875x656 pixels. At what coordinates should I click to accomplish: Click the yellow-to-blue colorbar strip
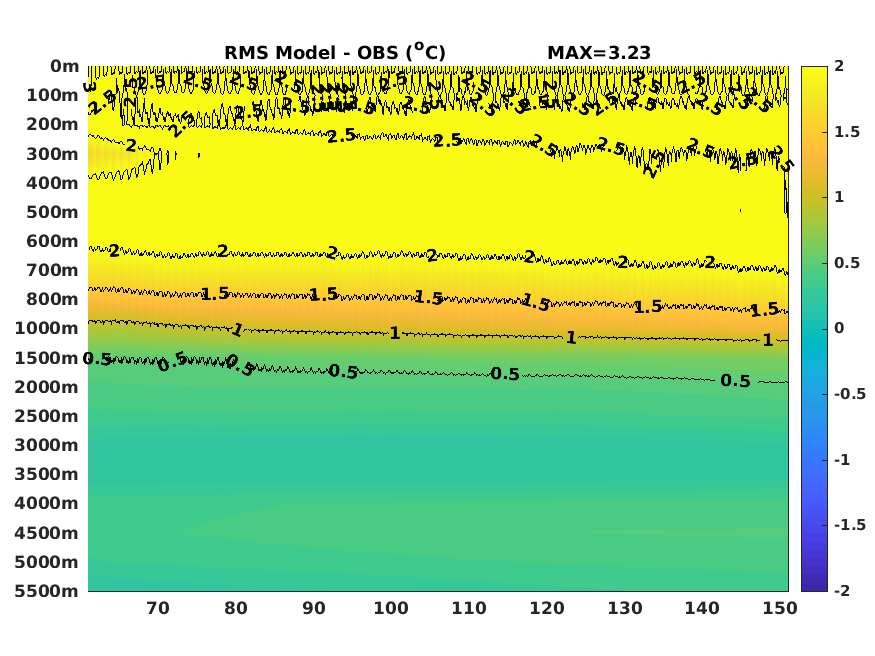pos(814,329)
